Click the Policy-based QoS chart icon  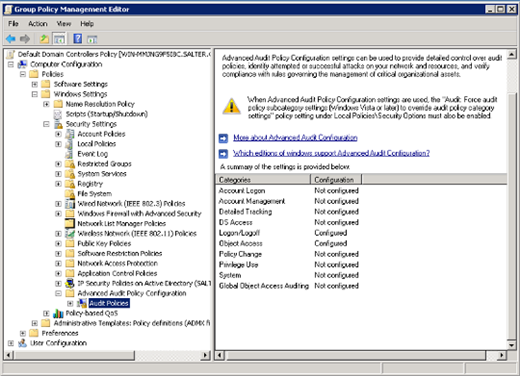pyautogui.click(x=58, y=313)
